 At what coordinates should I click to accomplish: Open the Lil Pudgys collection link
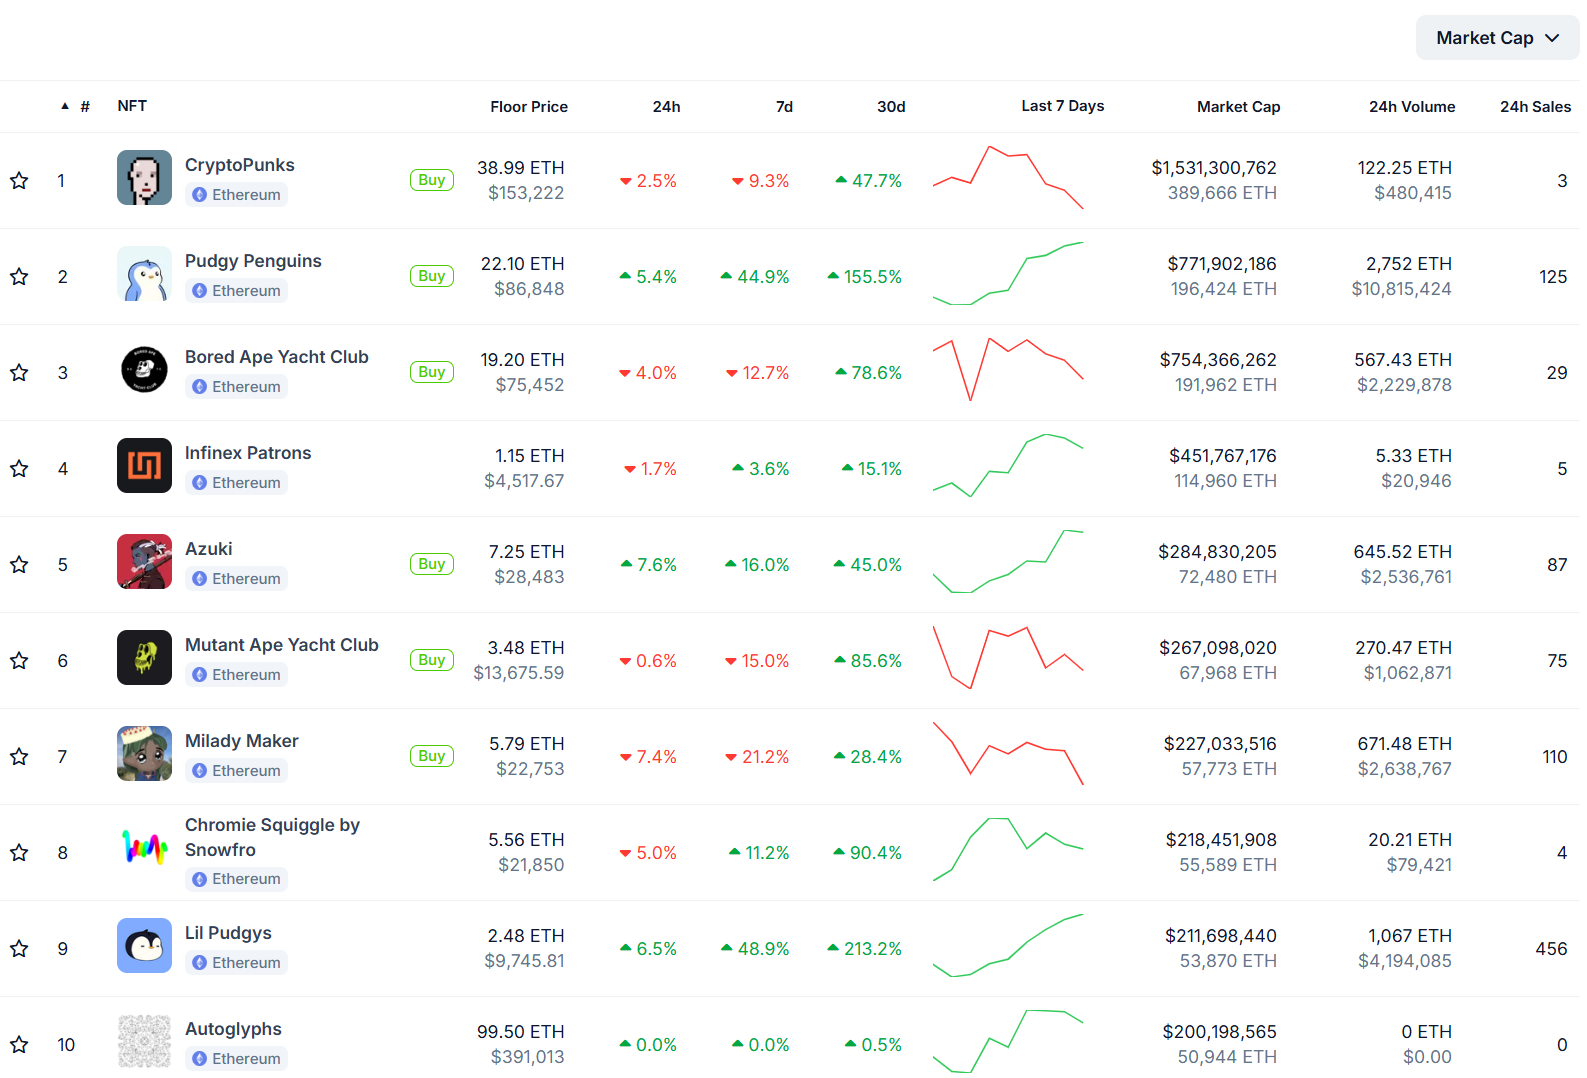[x=228, y=933]
